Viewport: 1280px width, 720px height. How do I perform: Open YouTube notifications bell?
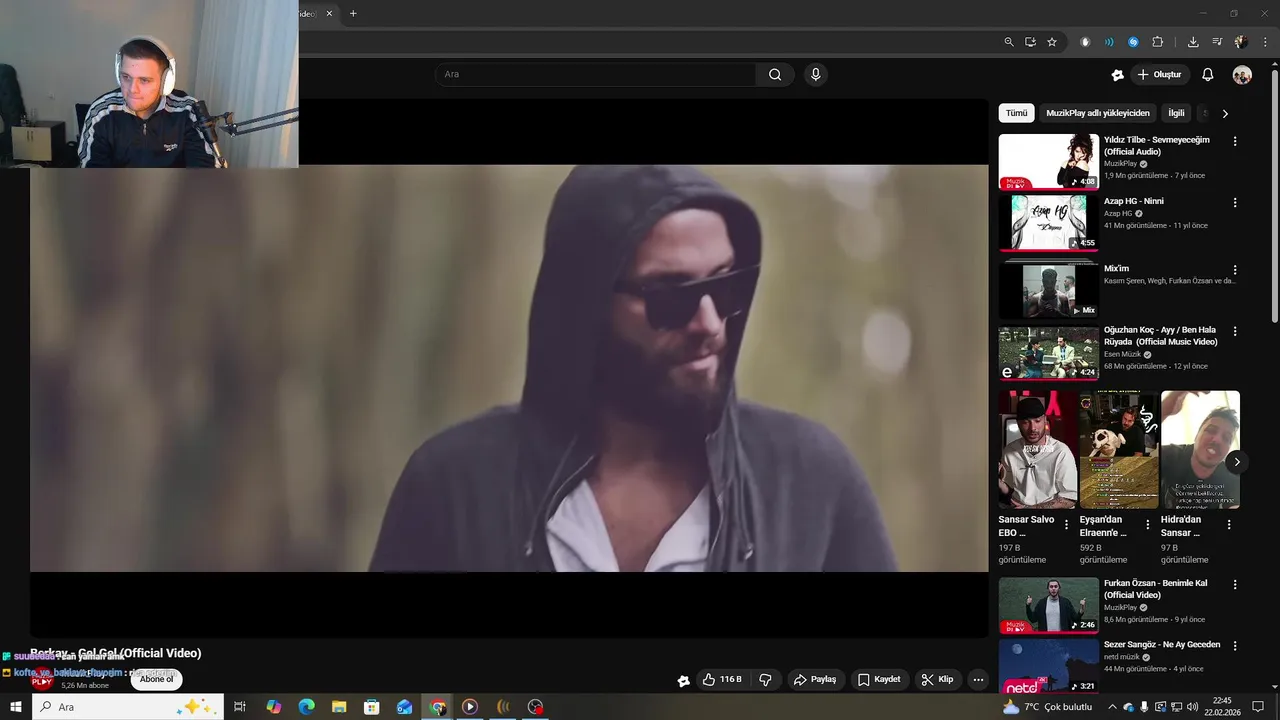click(x=1208, y=75)
